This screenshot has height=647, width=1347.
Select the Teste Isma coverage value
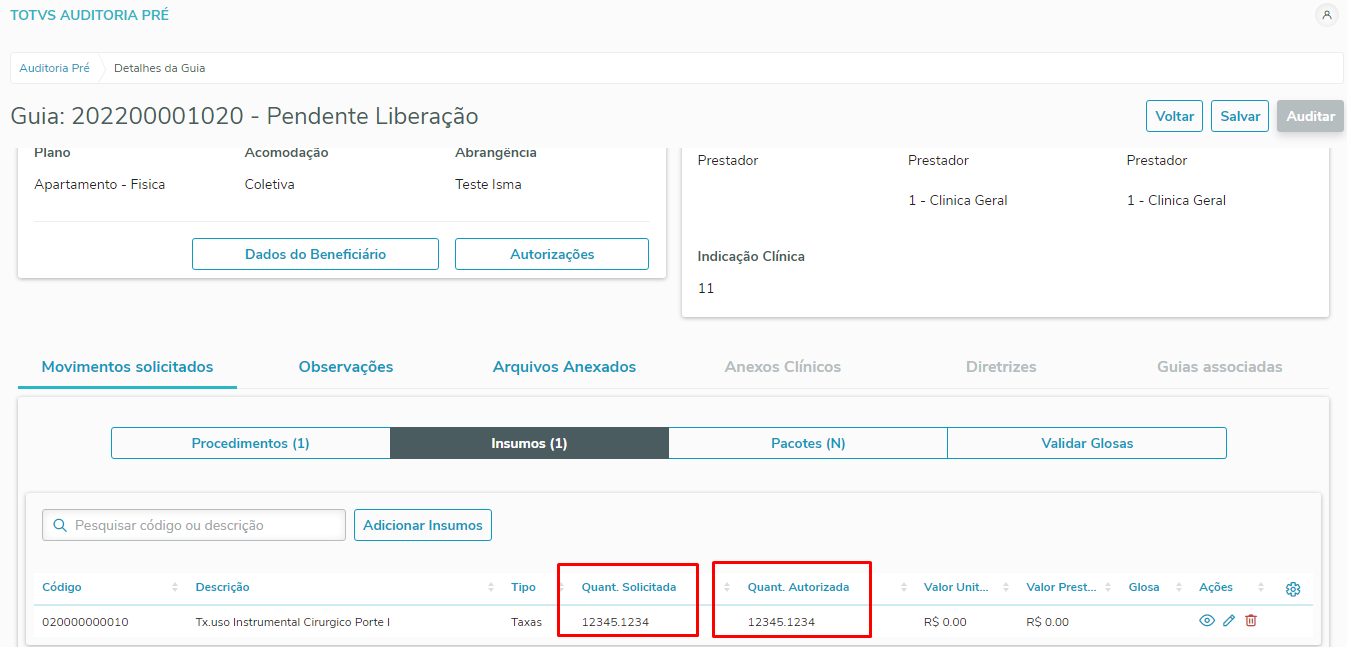pyautogui.click(x=488, y=184)
